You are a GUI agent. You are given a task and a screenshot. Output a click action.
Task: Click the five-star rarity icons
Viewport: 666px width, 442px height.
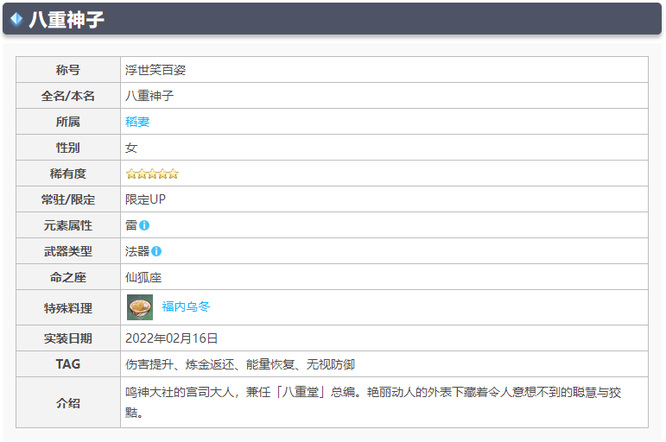pyautogui.click(x=152, y=174)
